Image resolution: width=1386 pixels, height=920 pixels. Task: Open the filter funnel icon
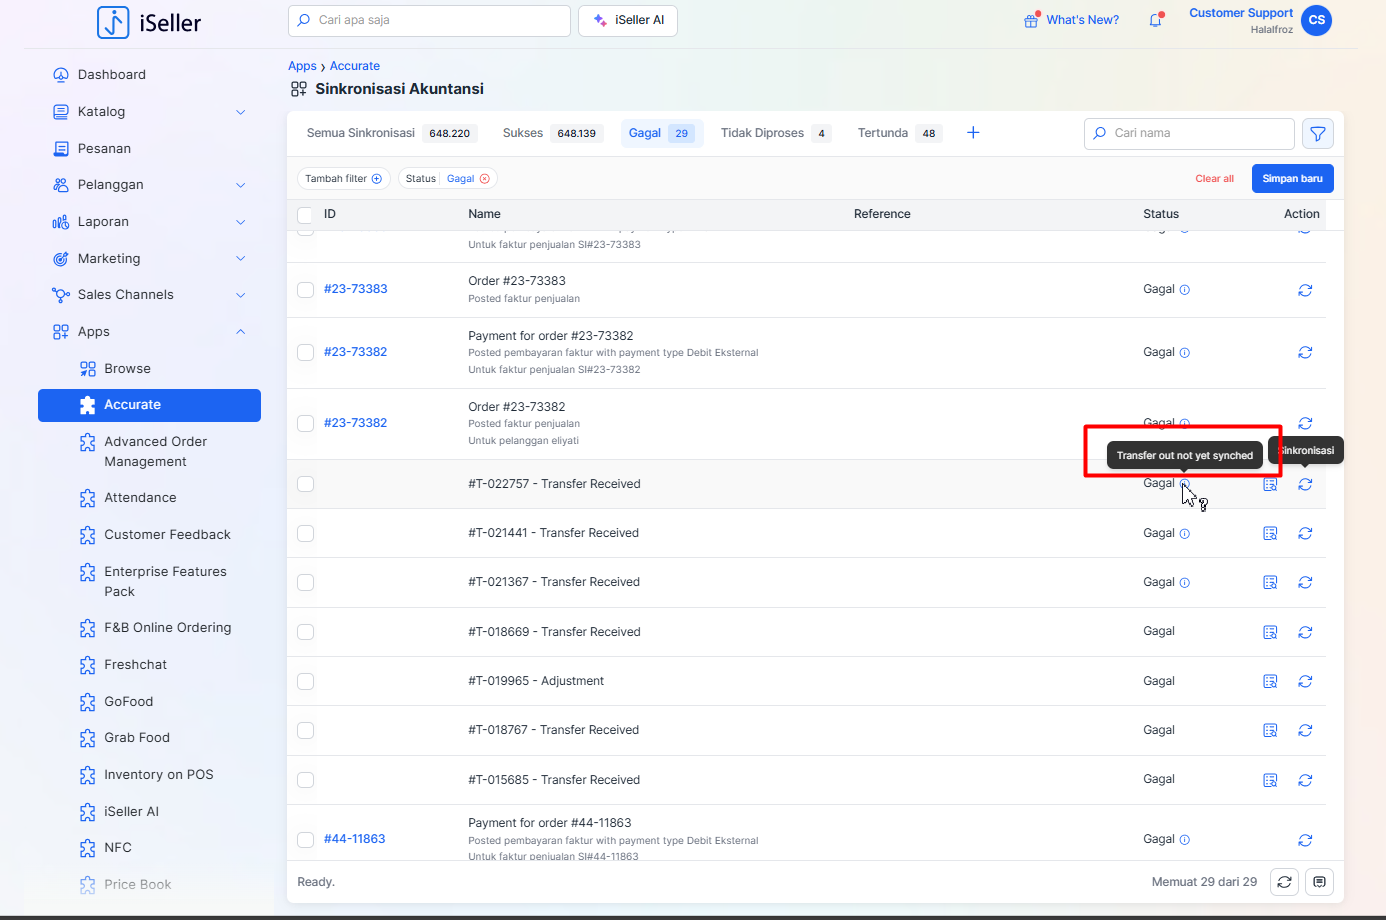(1318, 134)
